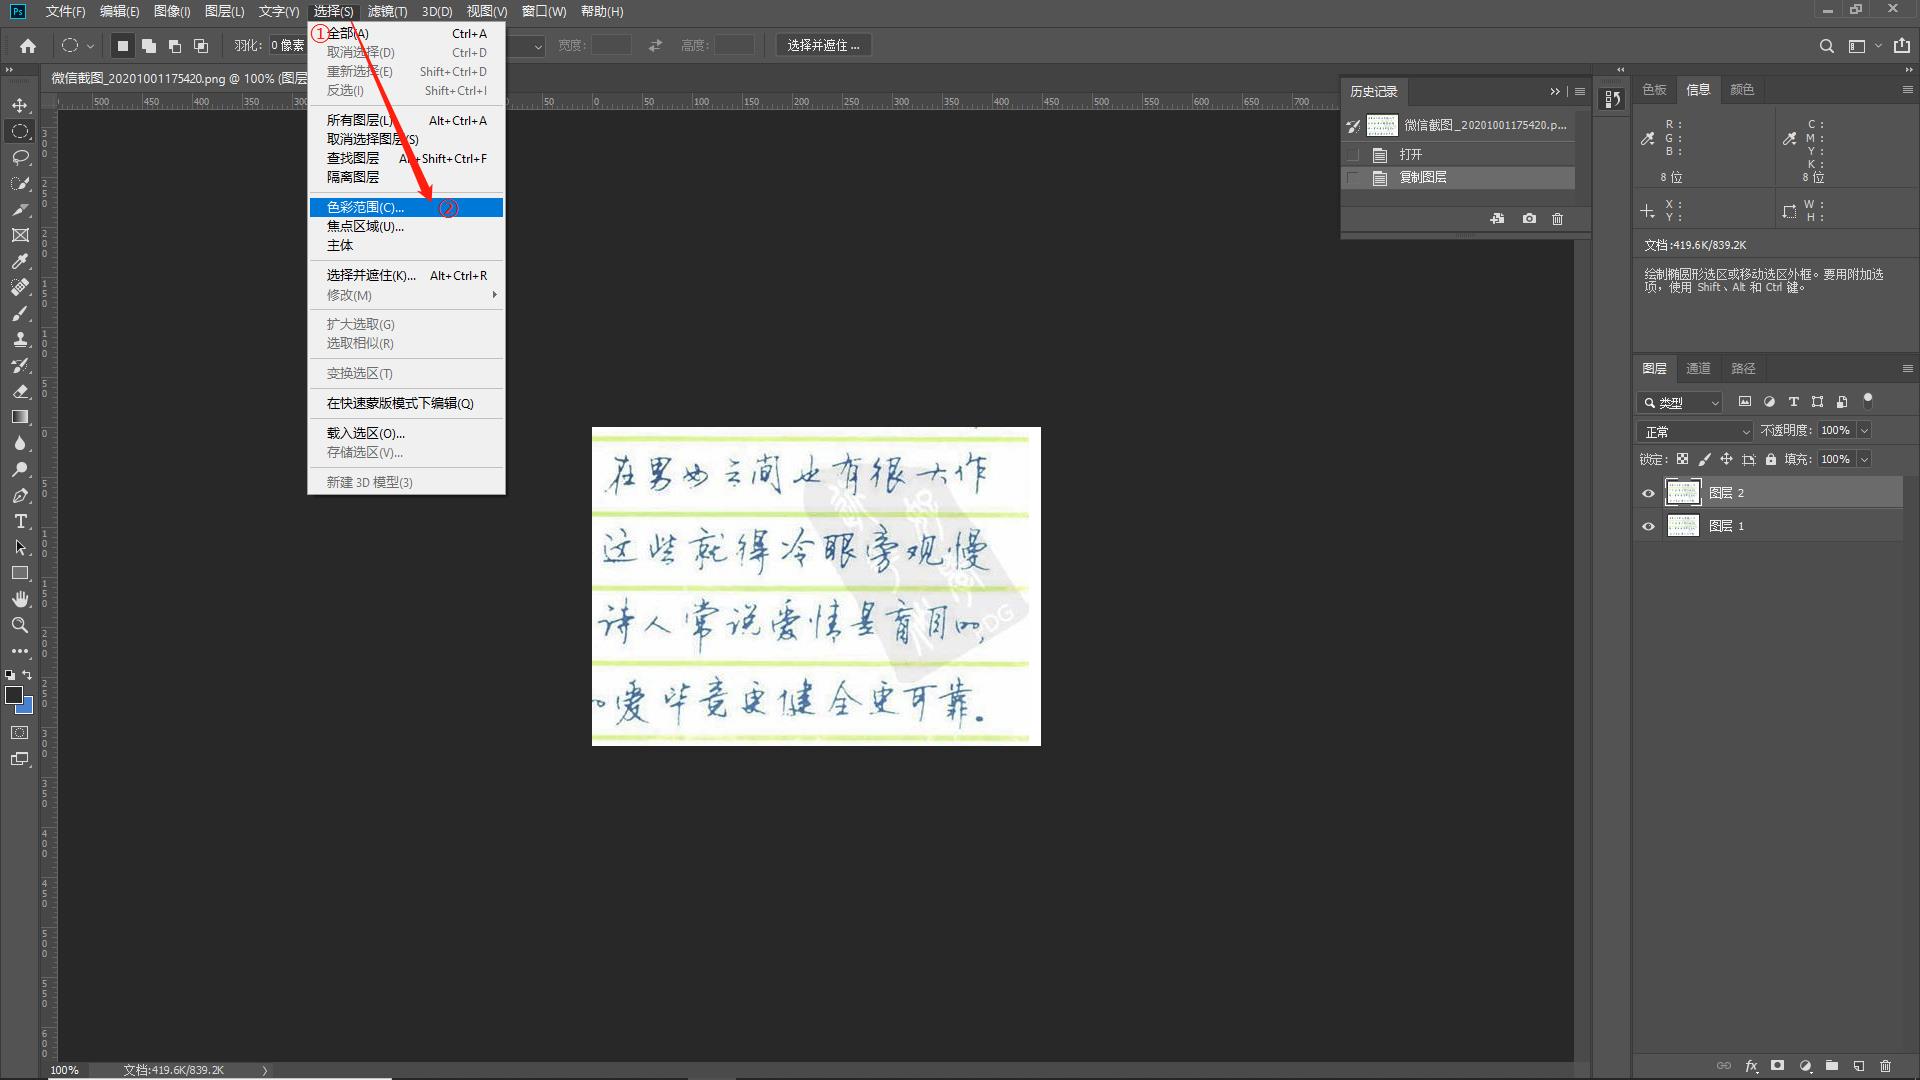Open the layer filter 类型 dropdown

tap(1680, 403)
